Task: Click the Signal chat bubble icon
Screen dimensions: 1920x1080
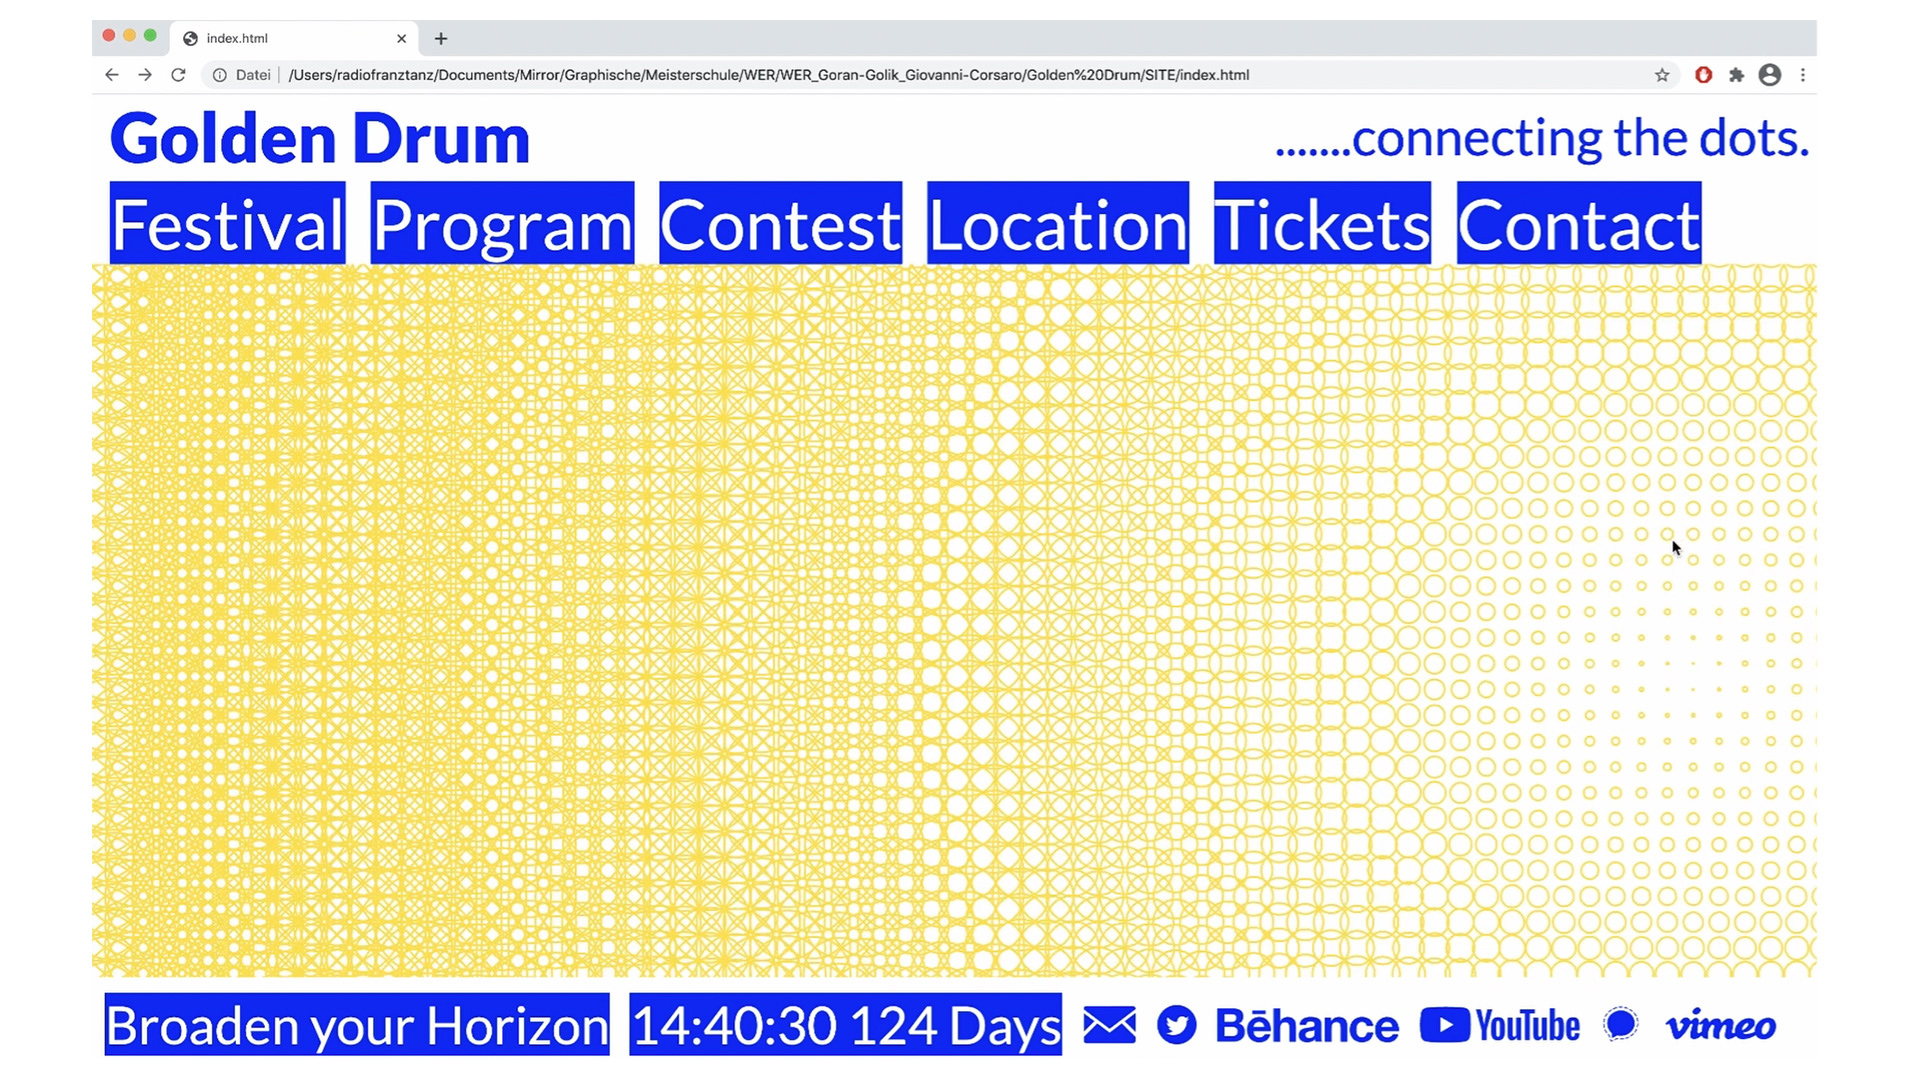Action: (x=1620, y=1025)
